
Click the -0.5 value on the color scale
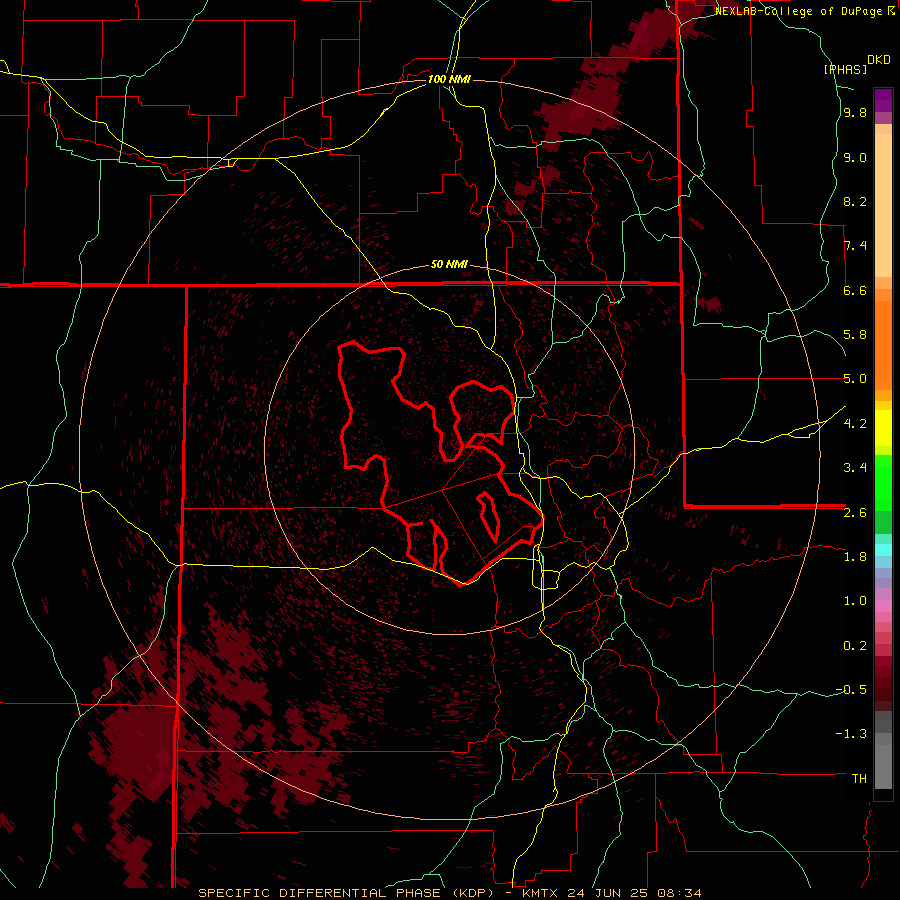click(x=851, y=690)
